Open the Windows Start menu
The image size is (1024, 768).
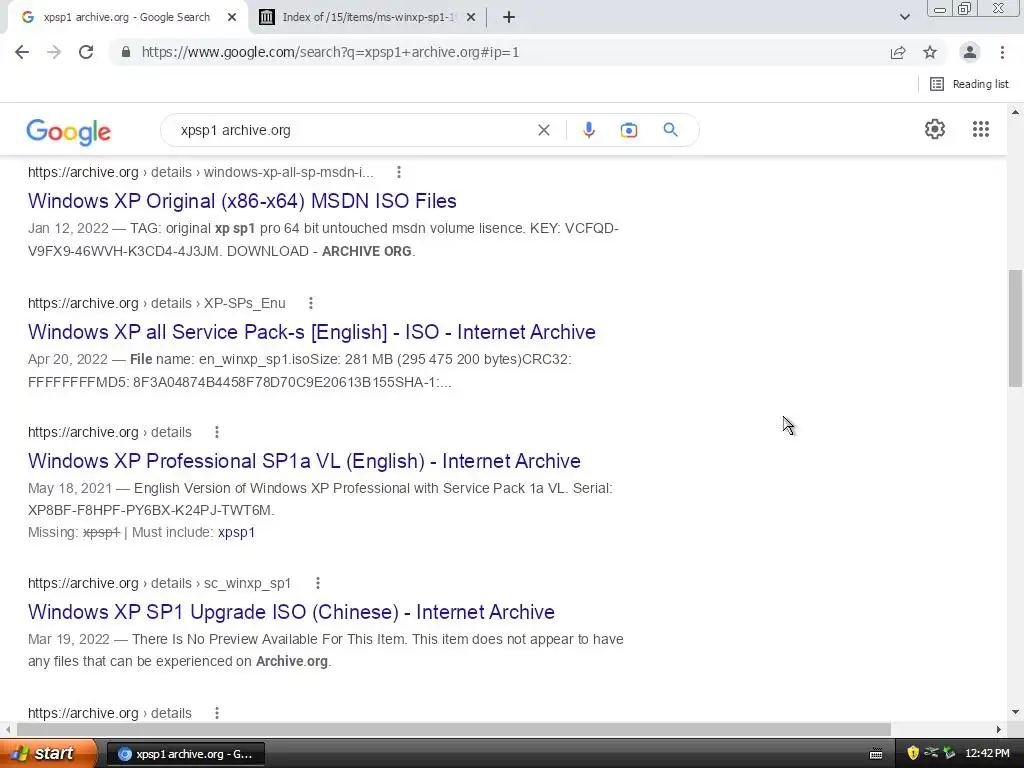[x=47, y=754]
